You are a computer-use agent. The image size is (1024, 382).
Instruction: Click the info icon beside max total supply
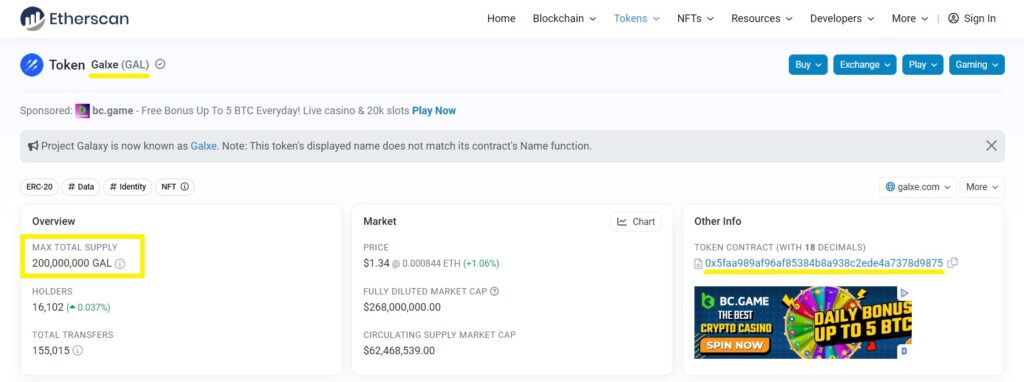point(120,264)
